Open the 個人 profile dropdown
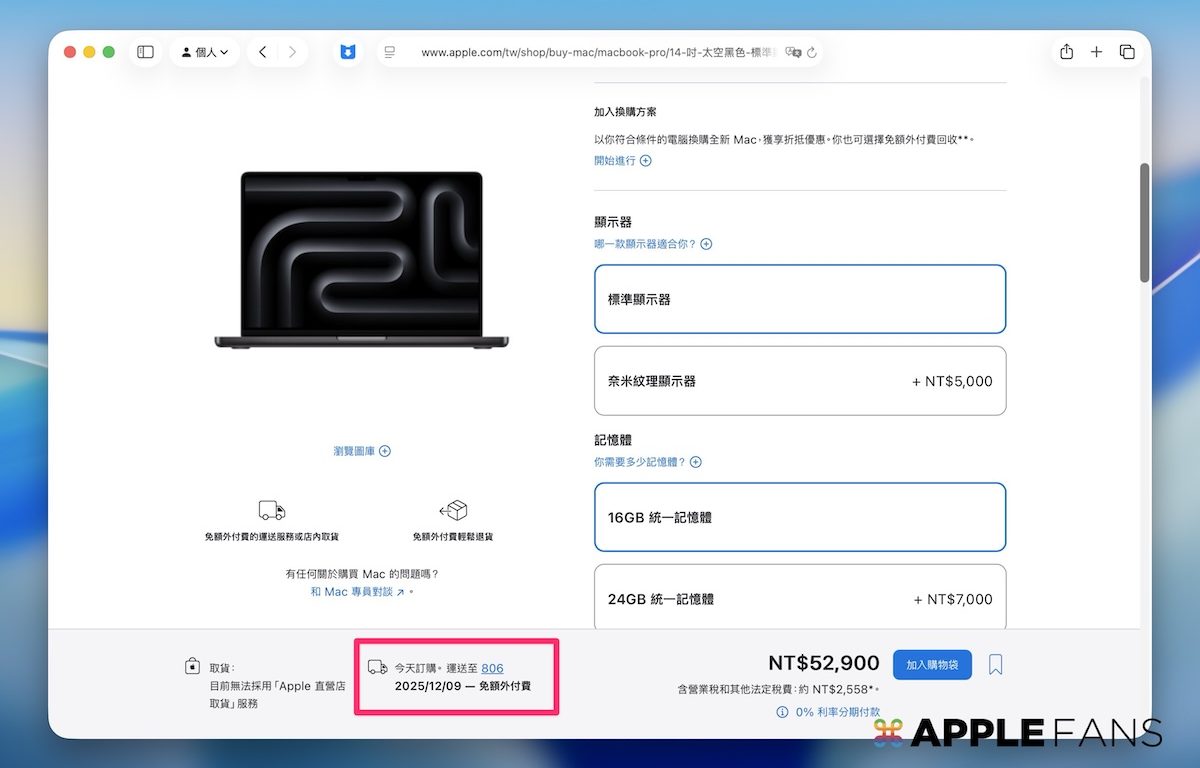The image size is (1200, 768). pyautogui.click(x=204, y=52)
